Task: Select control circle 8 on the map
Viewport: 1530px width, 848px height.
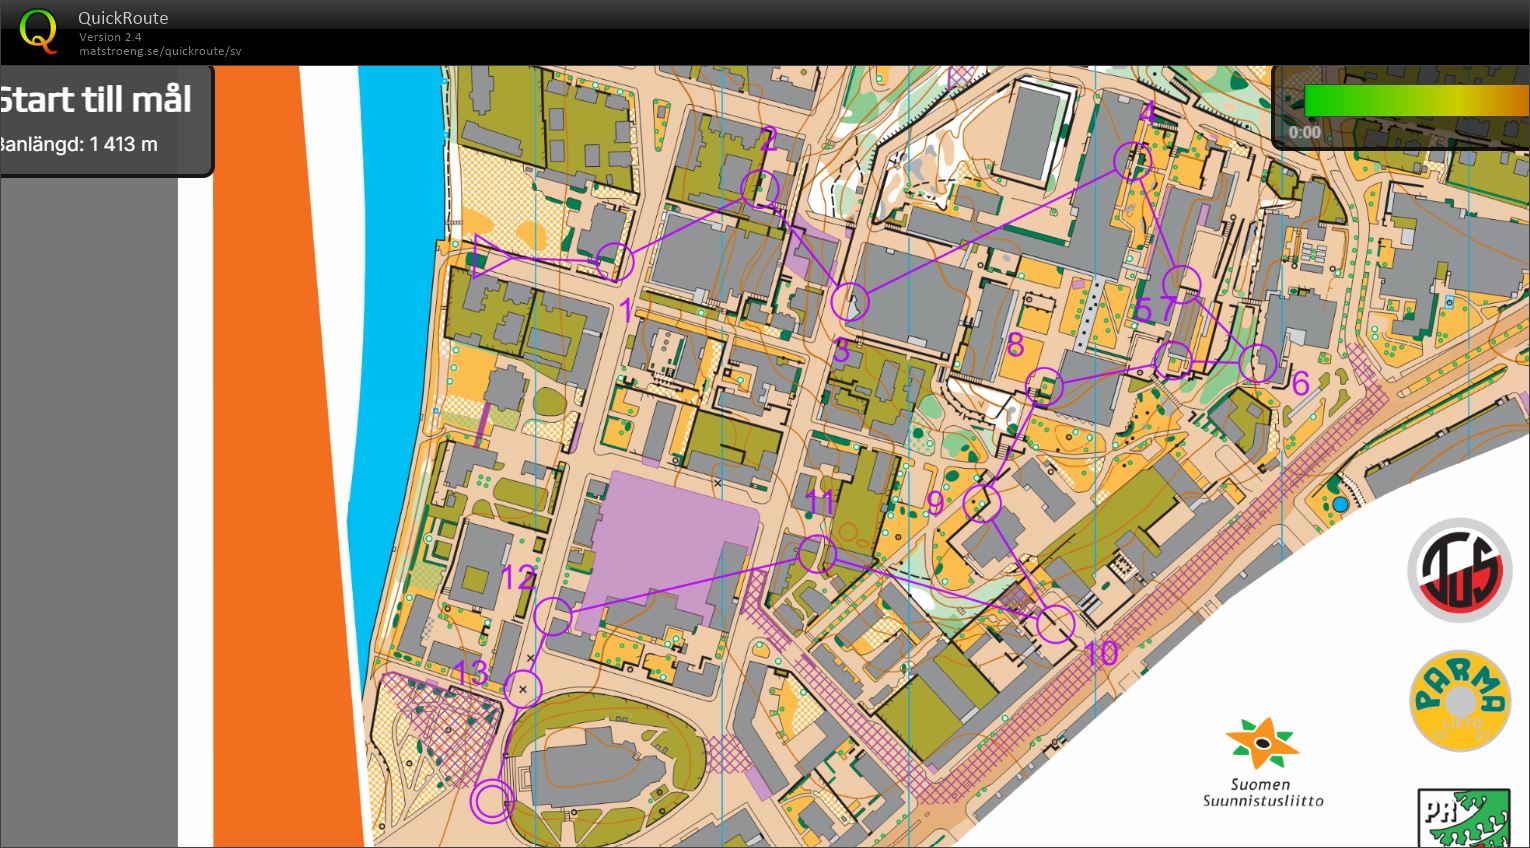Action: (x=1045, y=386)
